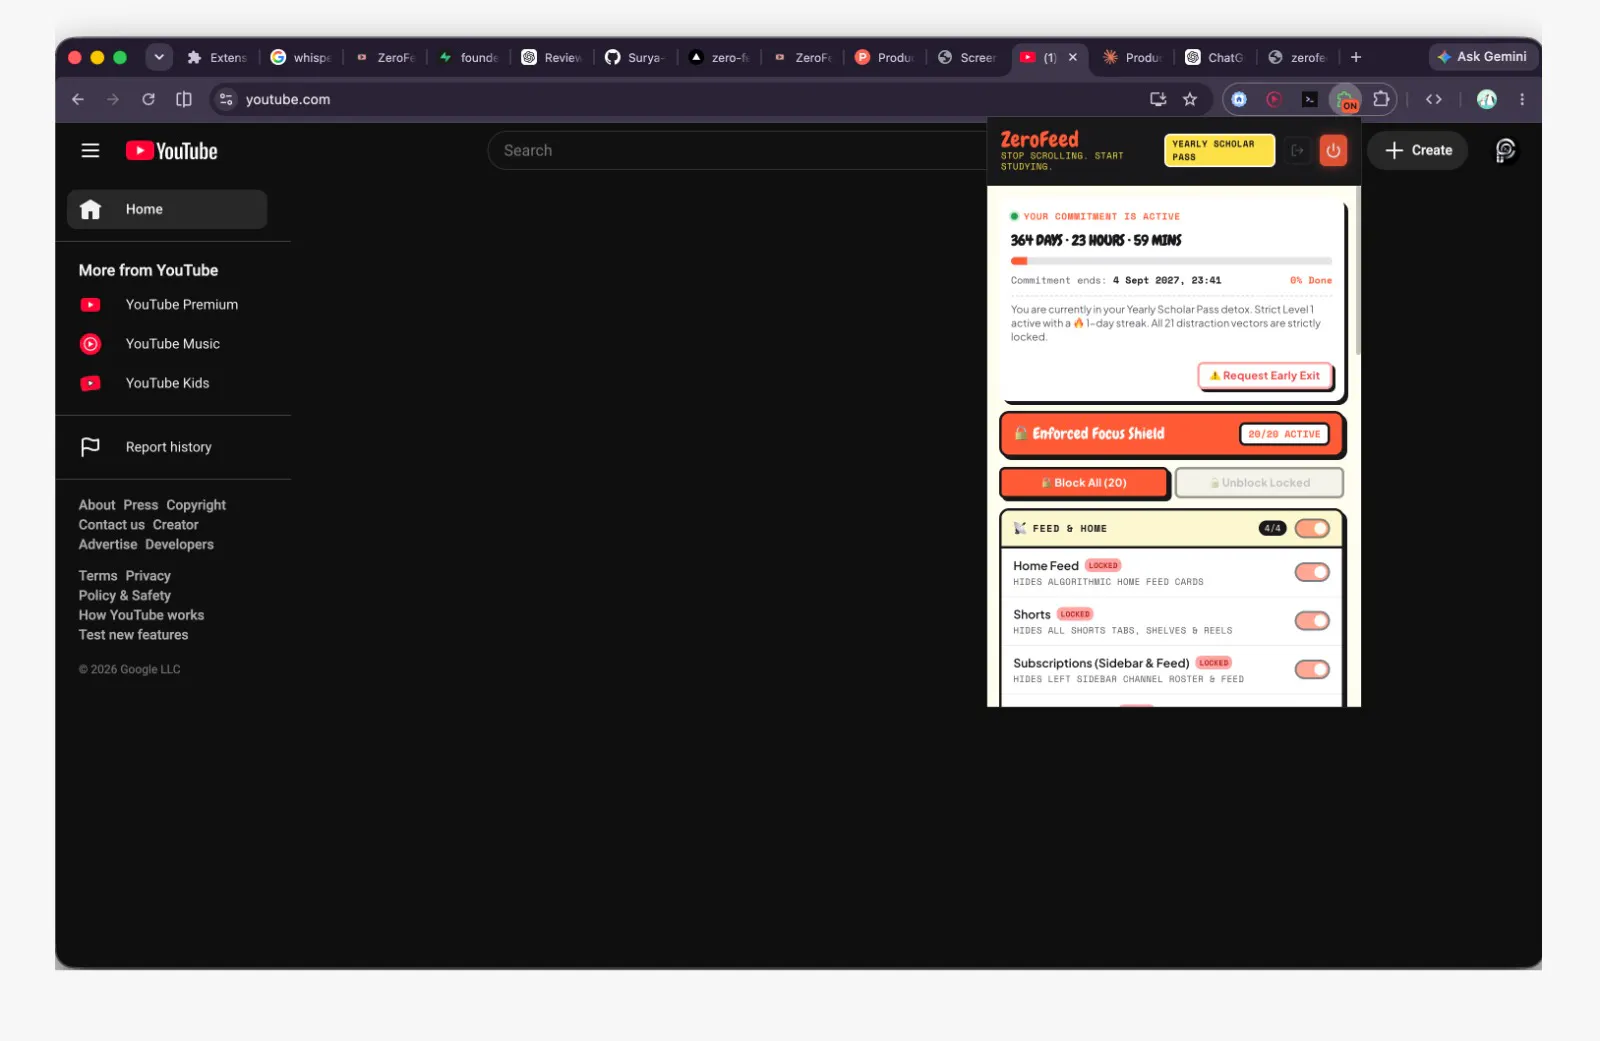Click the code brackets toolbar icon
The height and width of the screenshot is (1041, 1600).
pyautogui.click(x=1434, y=99)
